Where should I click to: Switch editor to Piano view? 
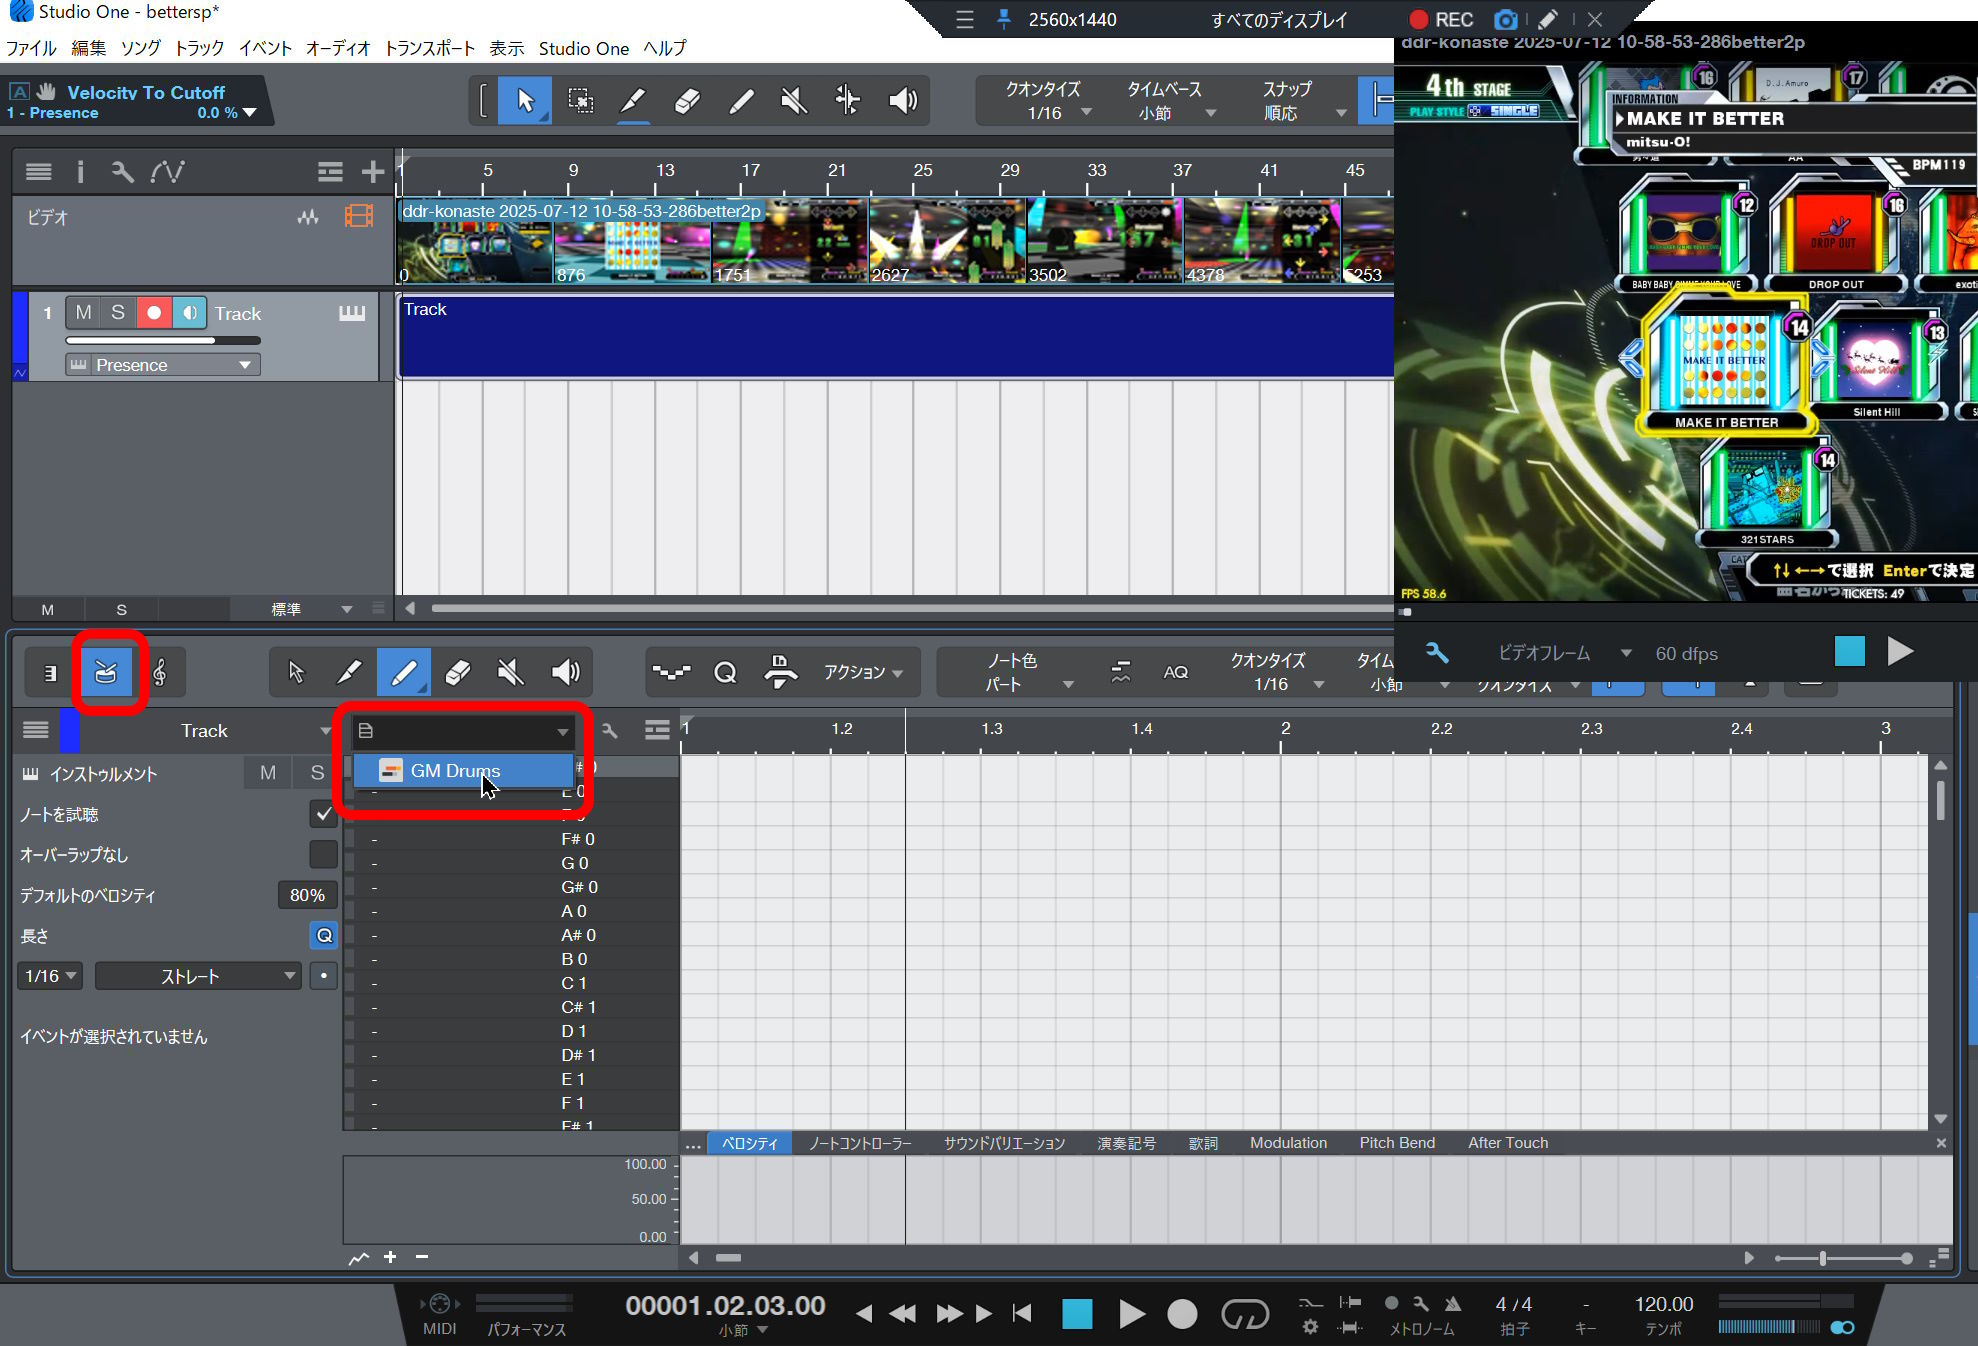click(x=50, y=672)
